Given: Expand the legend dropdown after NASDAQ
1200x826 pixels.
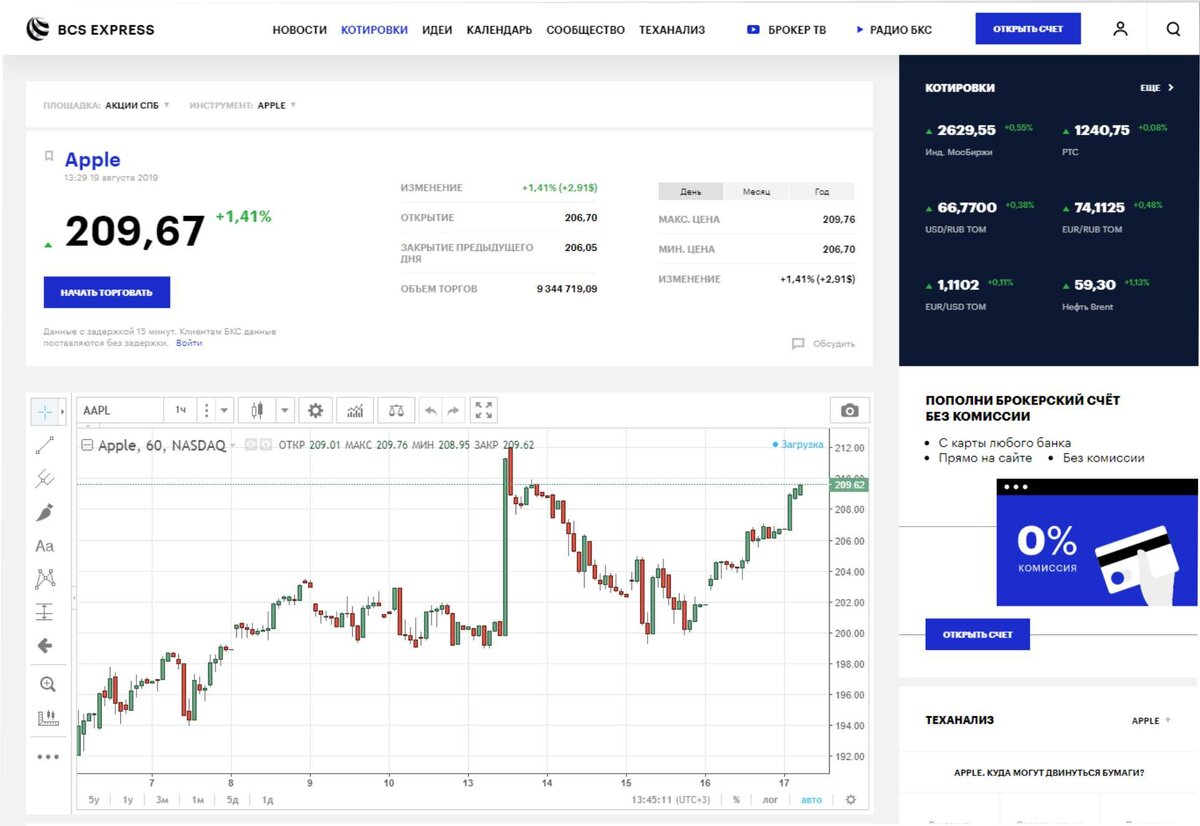Looking at the screenshot, I should click(233, 445).
